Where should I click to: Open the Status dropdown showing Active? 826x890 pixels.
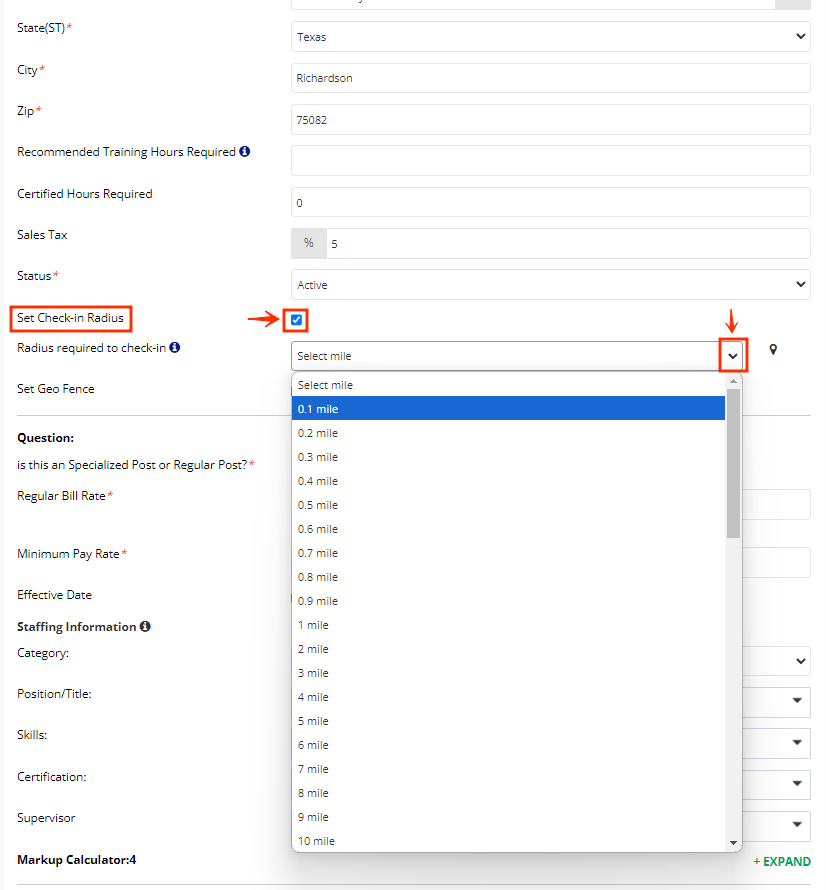coord(550,285)
